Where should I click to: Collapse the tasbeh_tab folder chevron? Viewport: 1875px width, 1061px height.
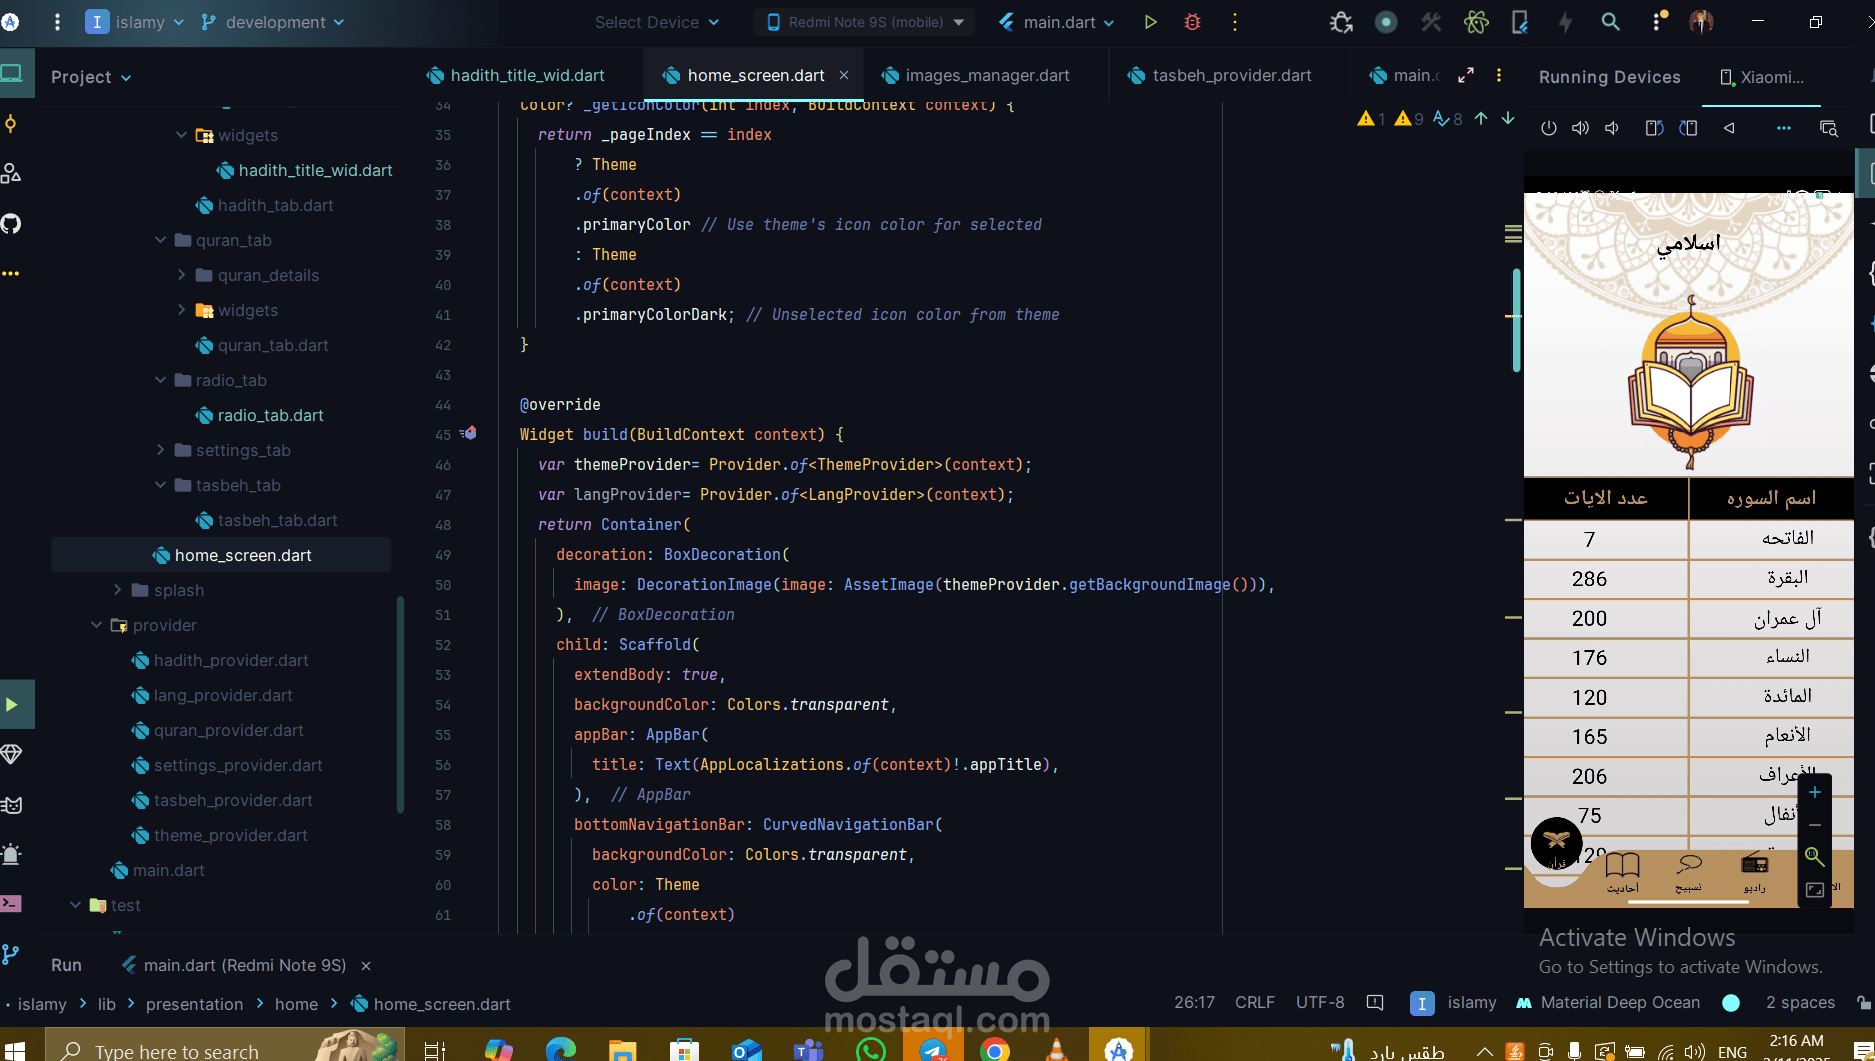[x=160, y=485]
